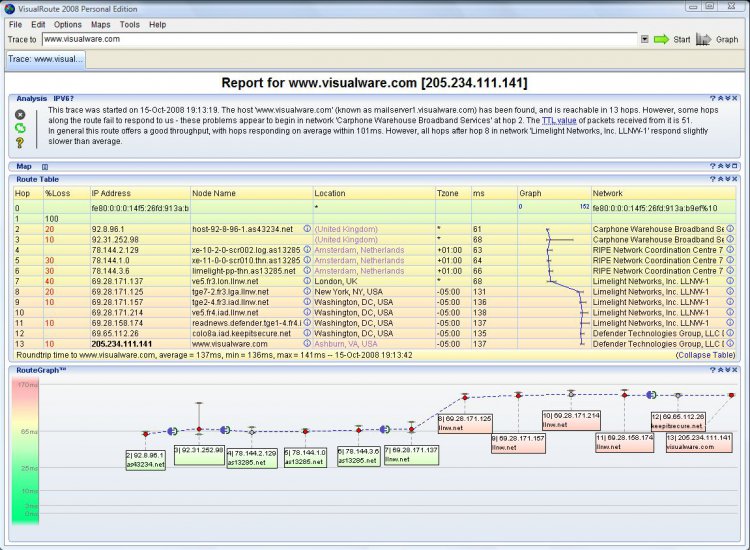Click the RouteGraph help question icon
This screenshot has height=550, width=750.
click(712, 370)
